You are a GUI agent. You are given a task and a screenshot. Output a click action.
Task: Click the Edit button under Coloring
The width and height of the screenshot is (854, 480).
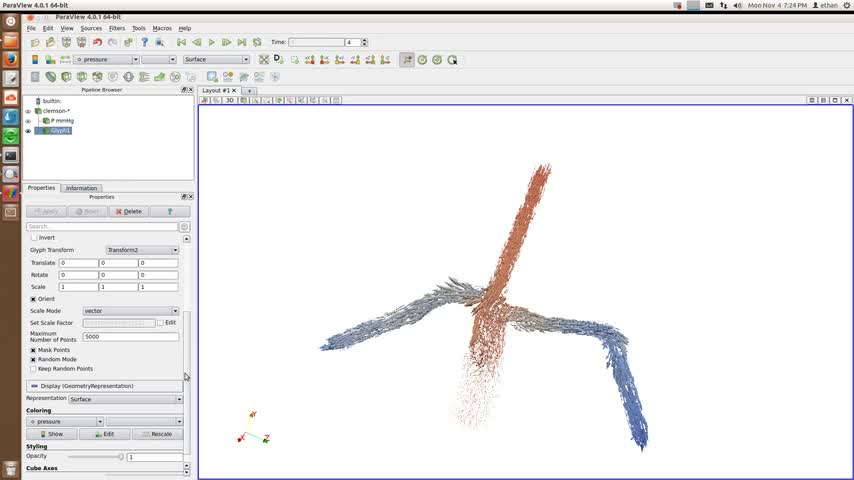(105, 434)
